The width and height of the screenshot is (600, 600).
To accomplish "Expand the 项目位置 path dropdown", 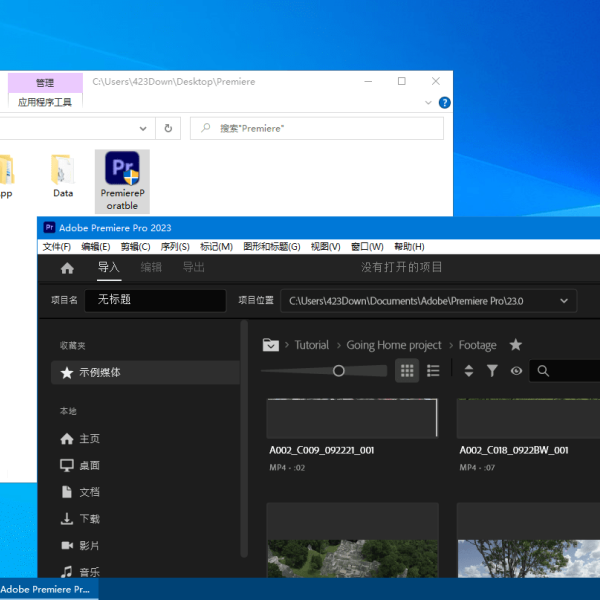I will pyautogui.click(x=564, y=301).
